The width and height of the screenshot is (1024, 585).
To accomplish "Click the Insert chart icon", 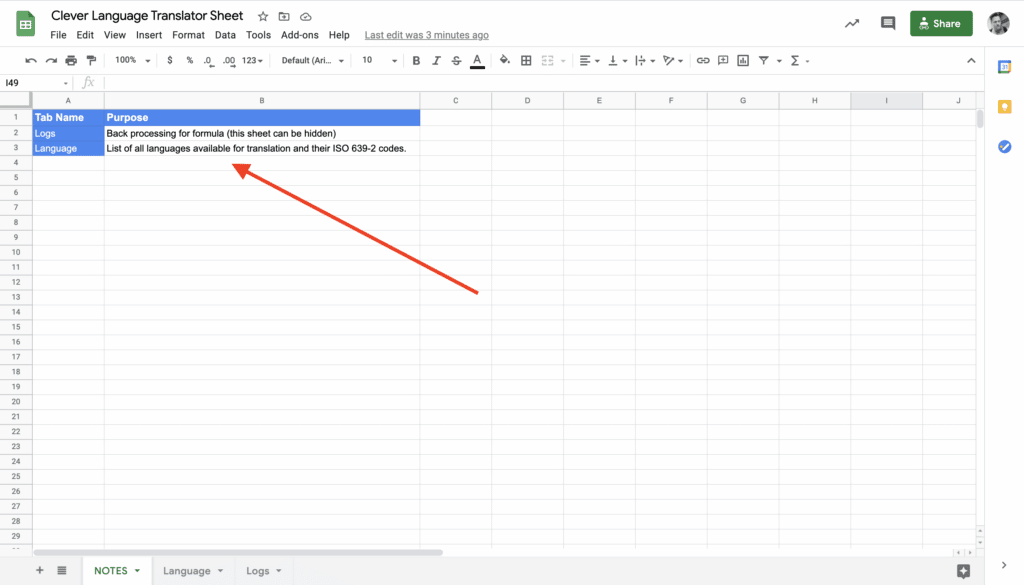I will 743,61.
